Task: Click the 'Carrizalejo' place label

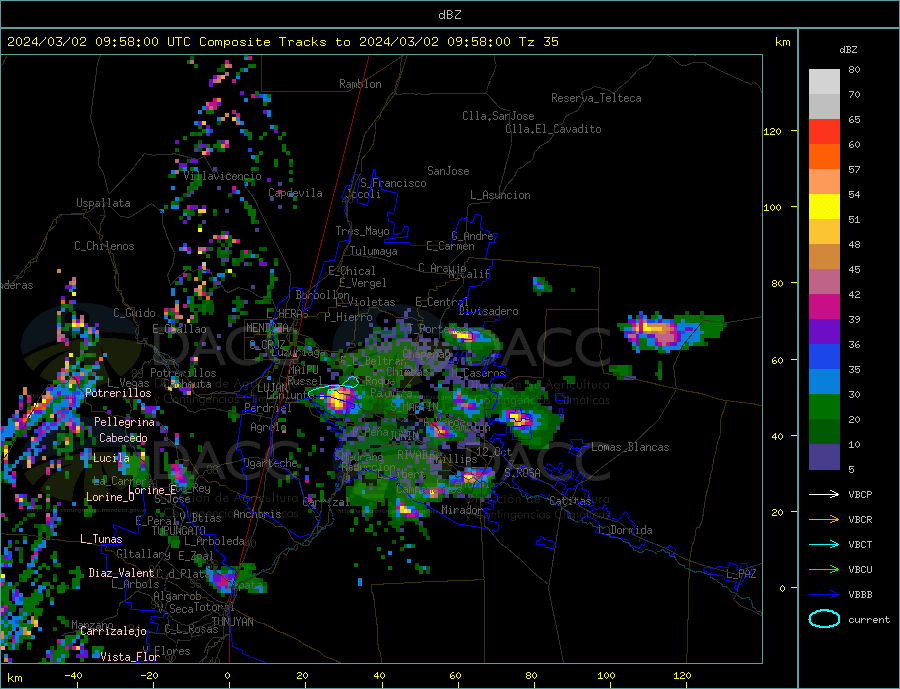Action: [x=113, y=632]
